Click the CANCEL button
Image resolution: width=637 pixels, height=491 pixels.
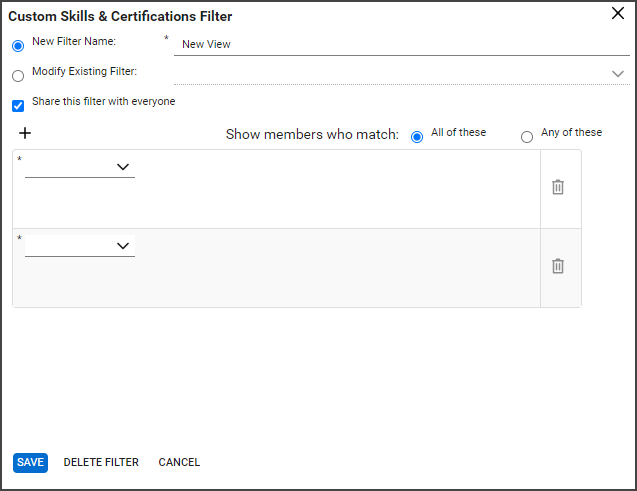click(x=179, y=463)
